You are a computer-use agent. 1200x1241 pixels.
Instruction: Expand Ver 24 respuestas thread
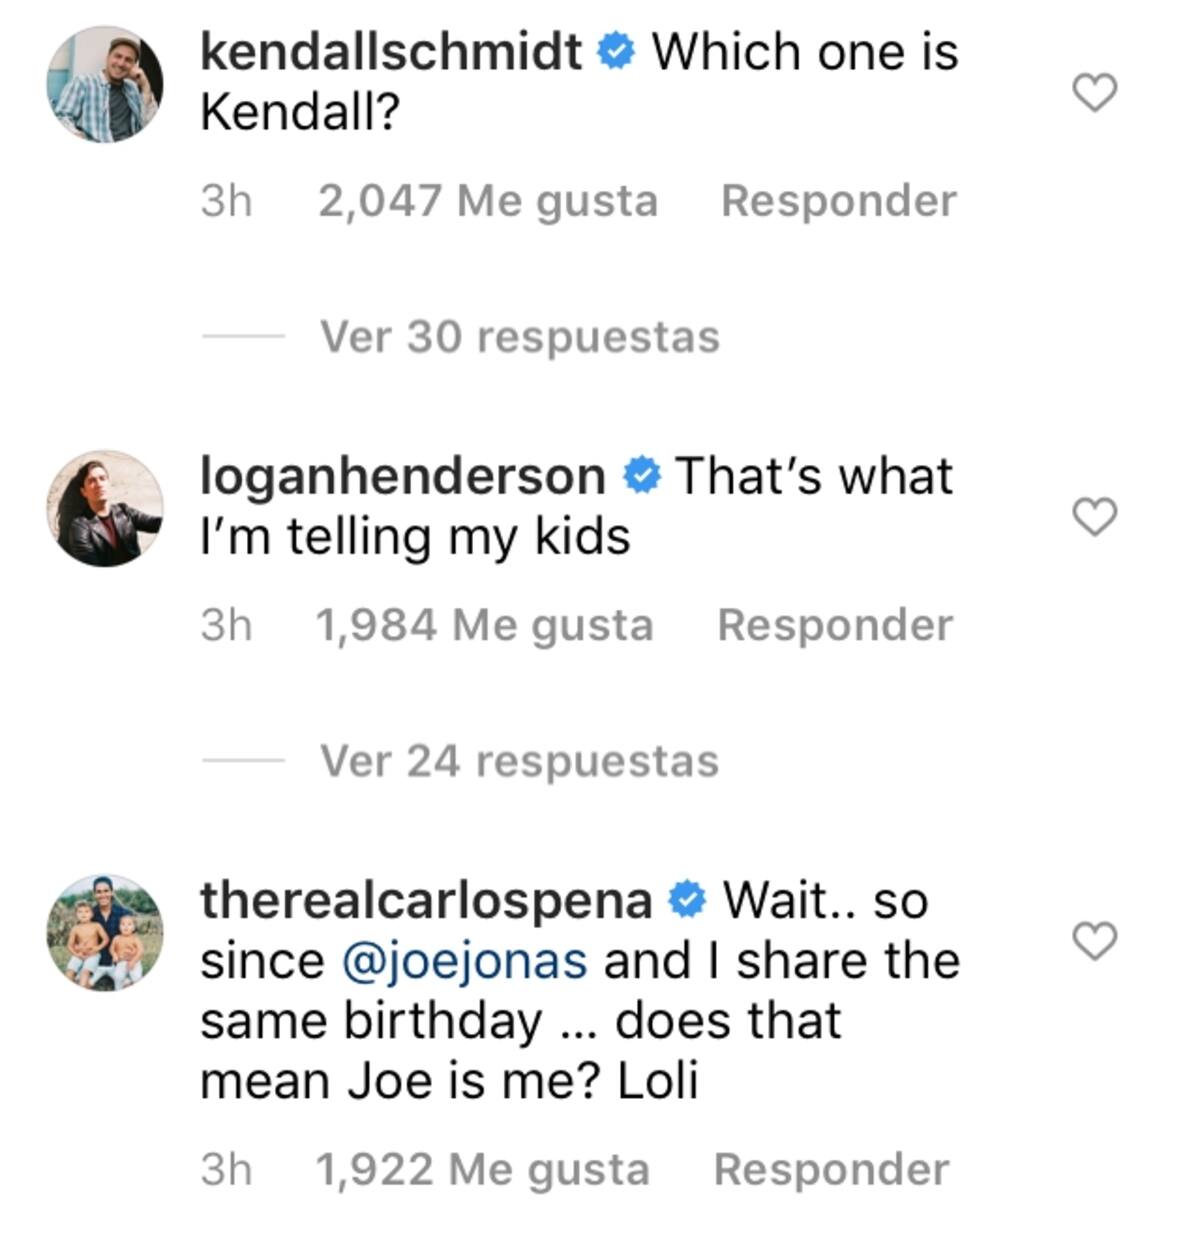tap(519, 761)
